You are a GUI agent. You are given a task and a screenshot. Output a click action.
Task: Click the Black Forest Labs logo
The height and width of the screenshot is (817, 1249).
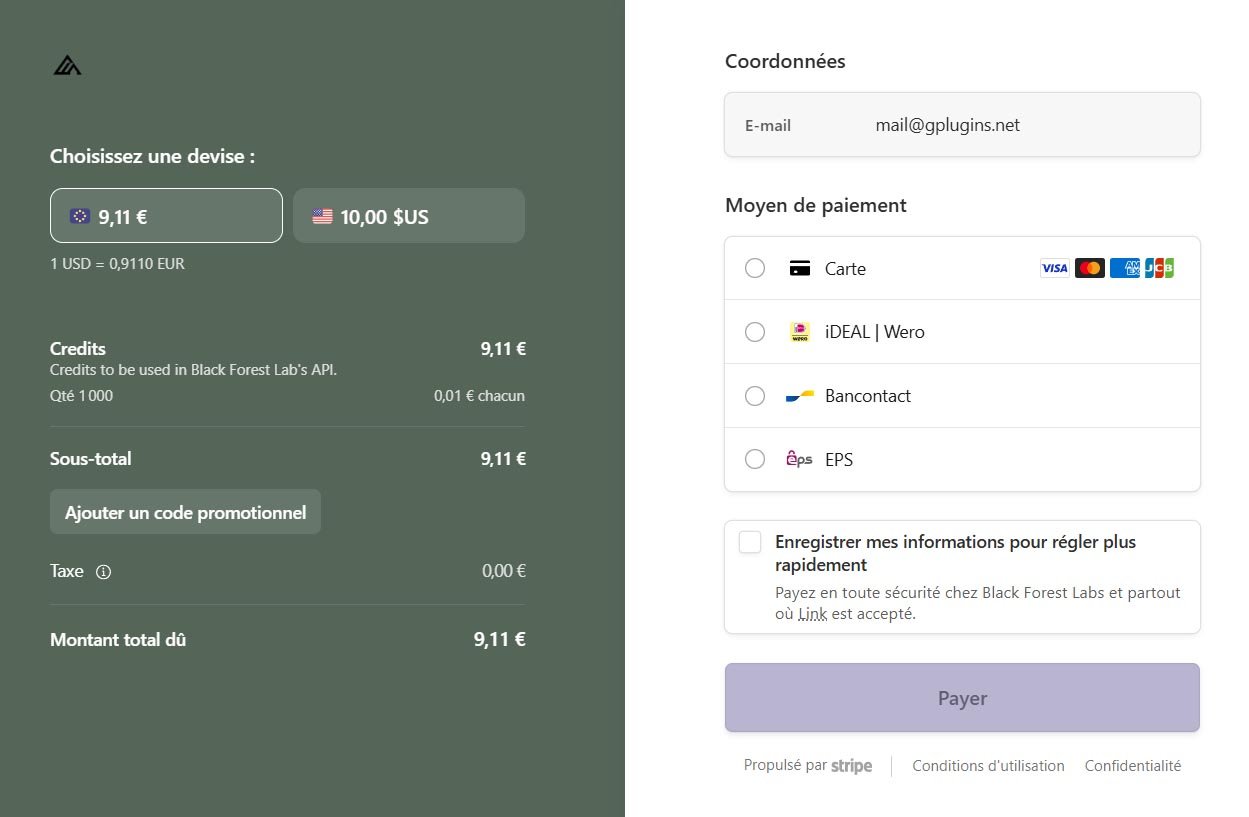(x=67, y=65)
